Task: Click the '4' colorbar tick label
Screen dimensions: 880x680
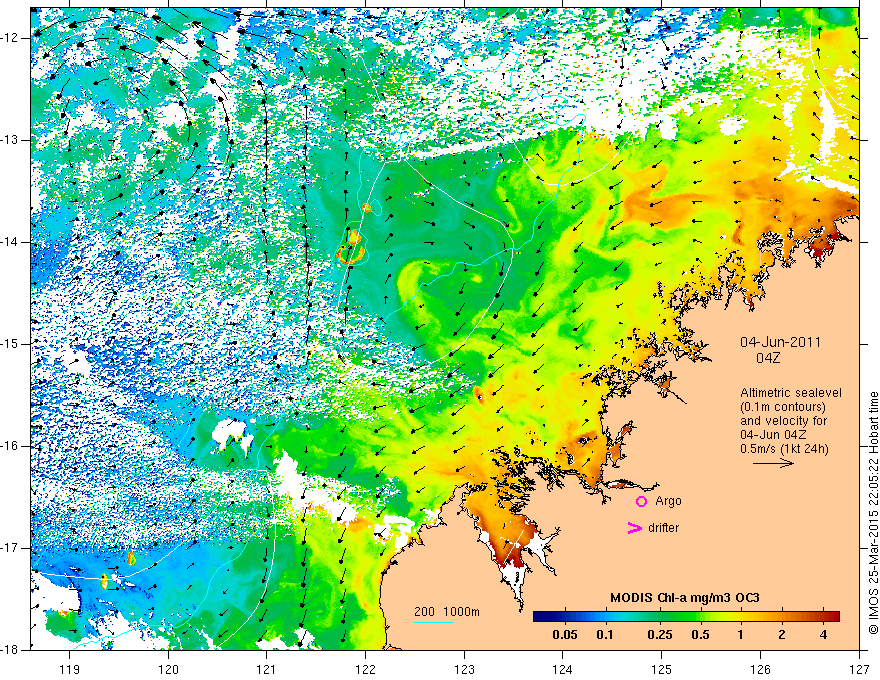Action: (823, 635)
